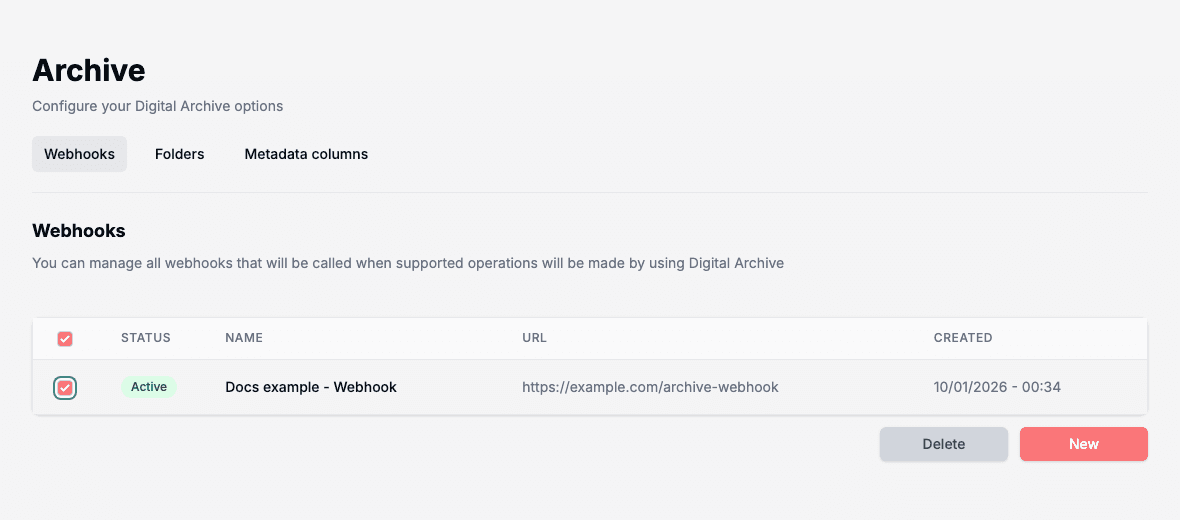Click the NAME column header

pyautogui.click(x=244, y=338)
